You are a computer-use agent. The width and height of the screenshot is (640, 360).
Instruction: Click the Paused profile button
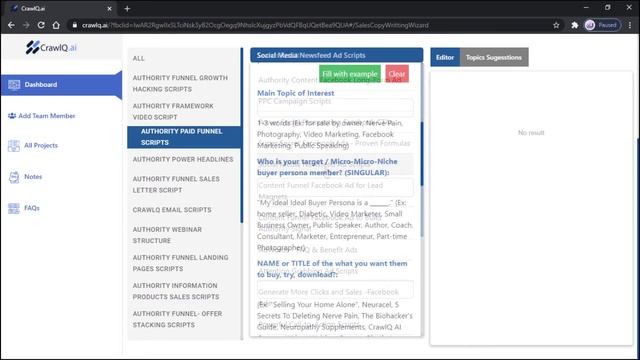point(602,25)
